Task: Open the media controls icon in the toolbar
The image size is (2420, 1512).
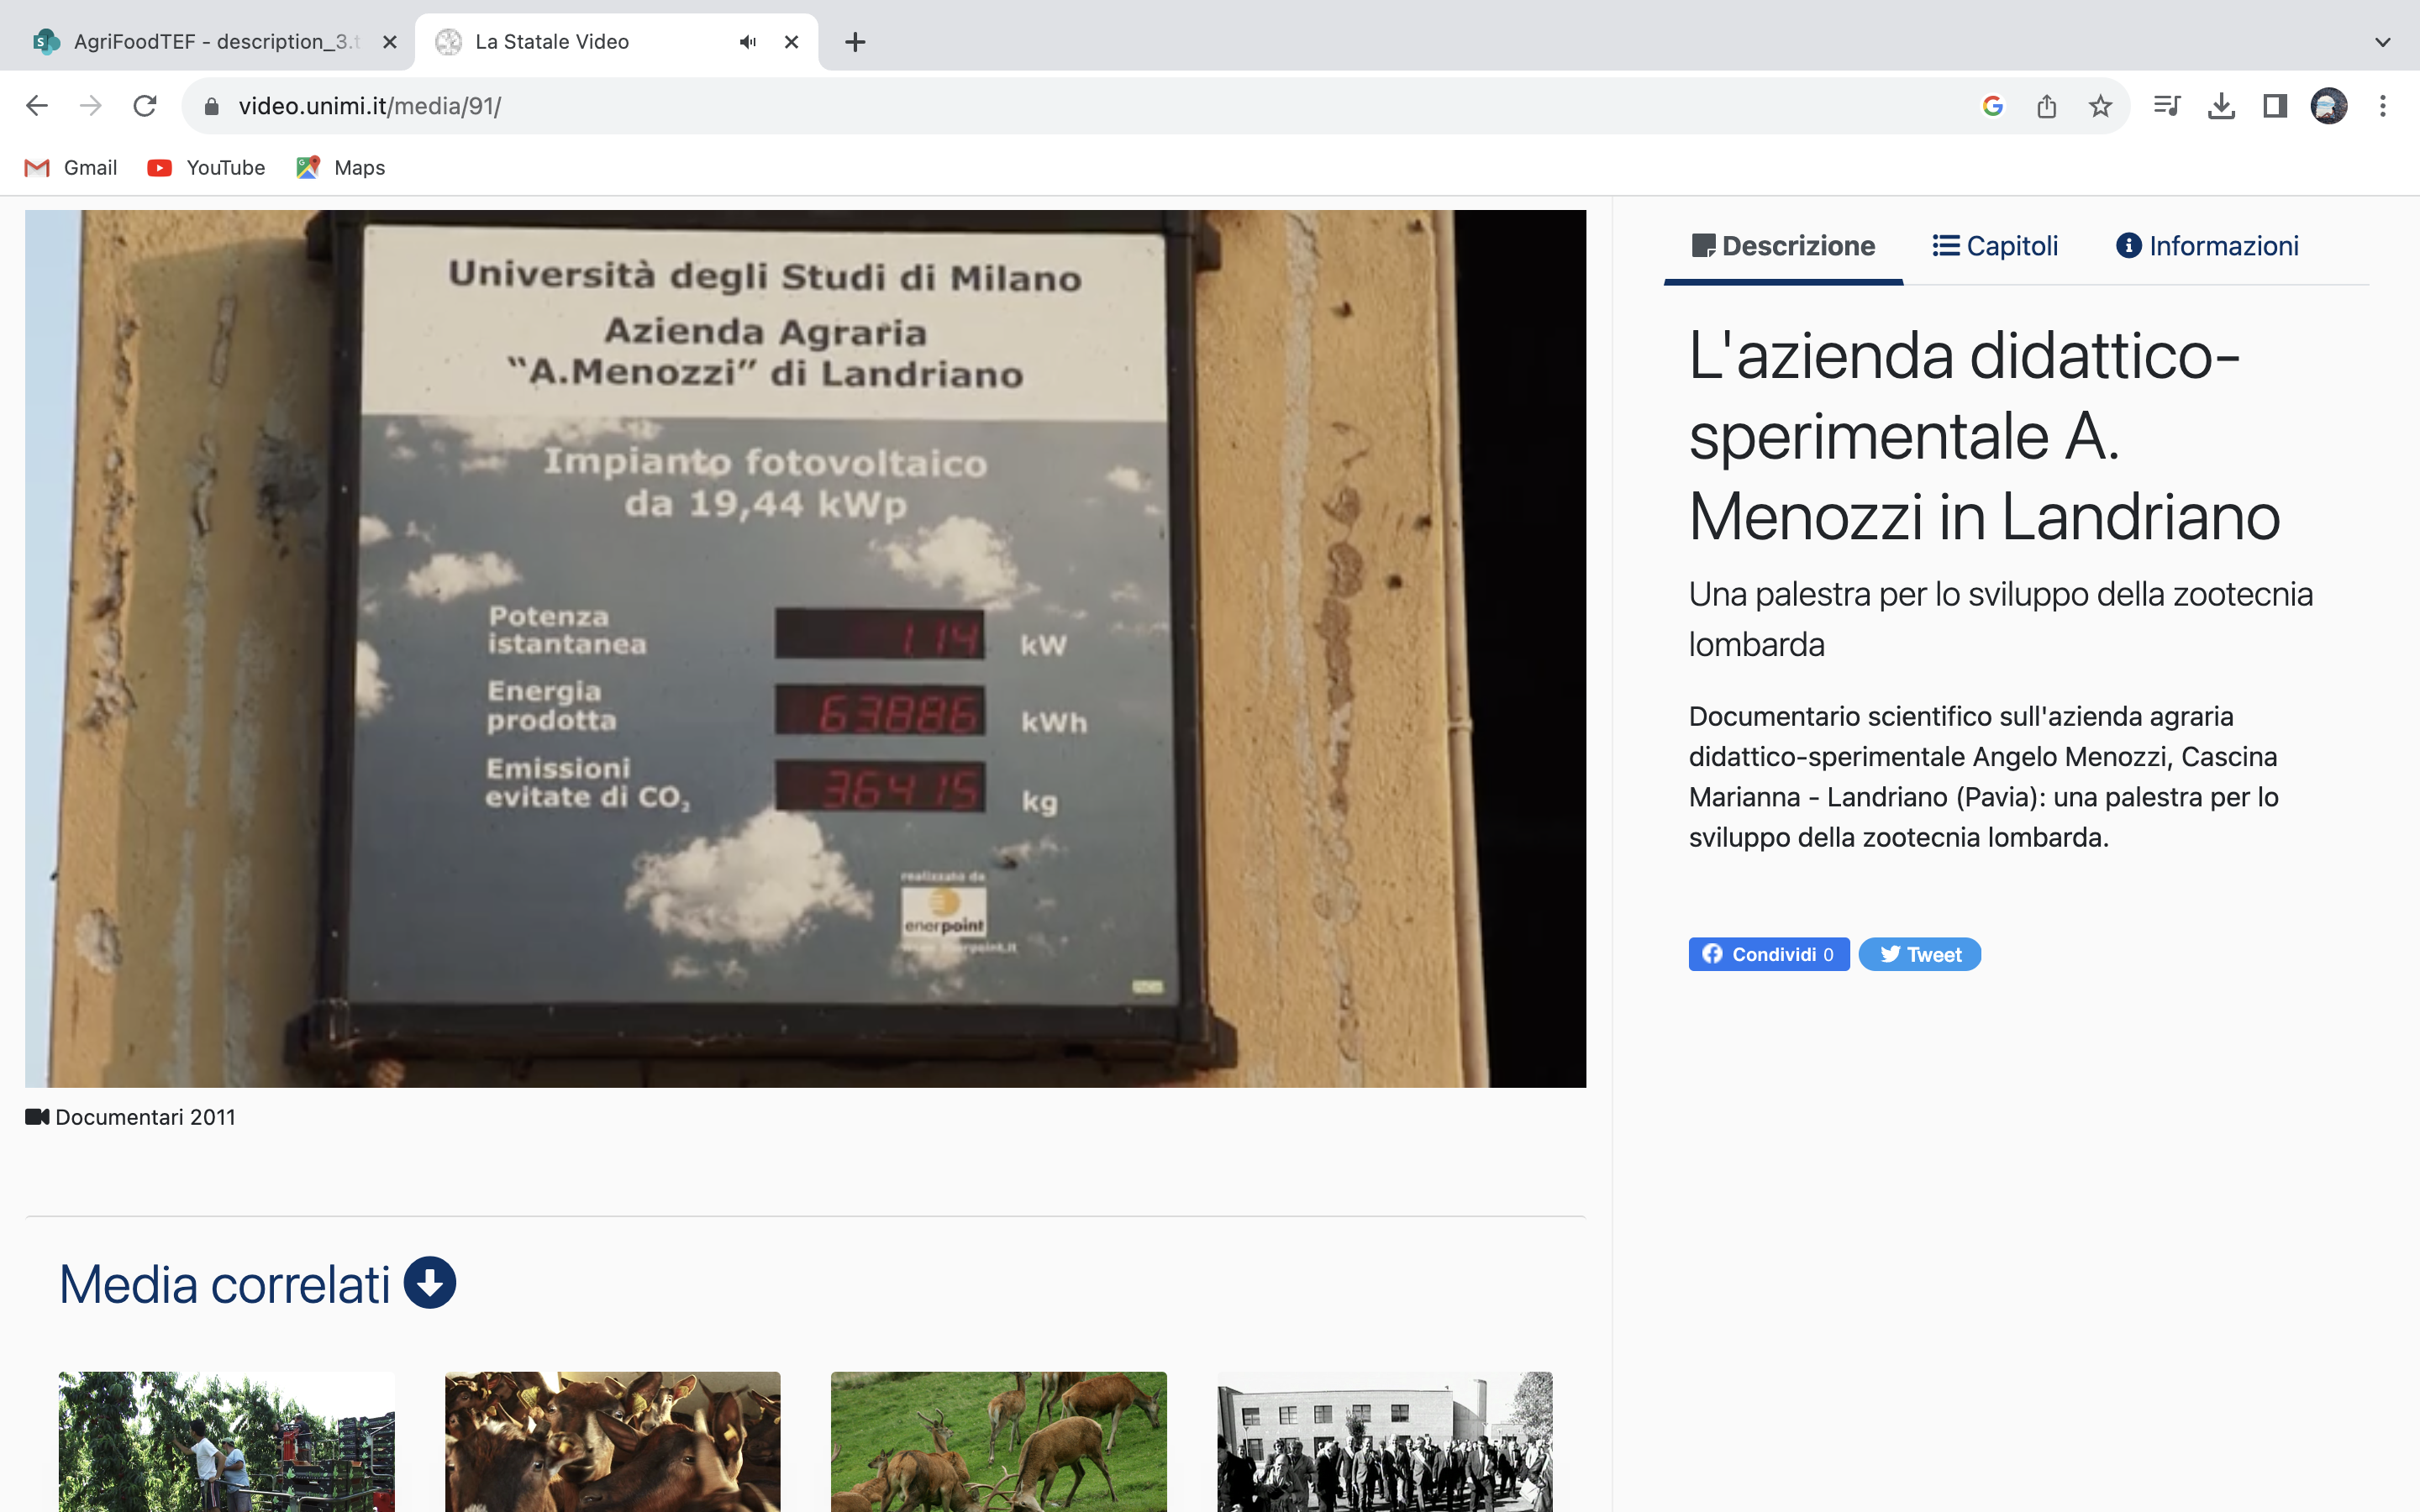Action: pos(2168,105)
